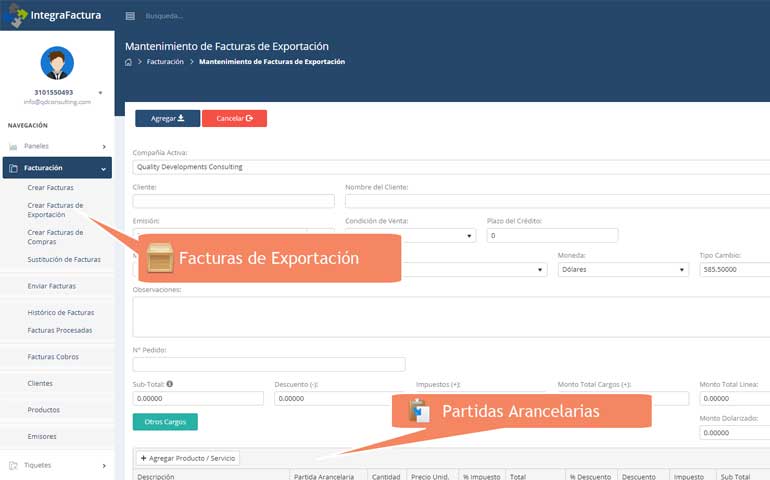
Task: Click the Otros Cargos button
Action: coord(165,422)
